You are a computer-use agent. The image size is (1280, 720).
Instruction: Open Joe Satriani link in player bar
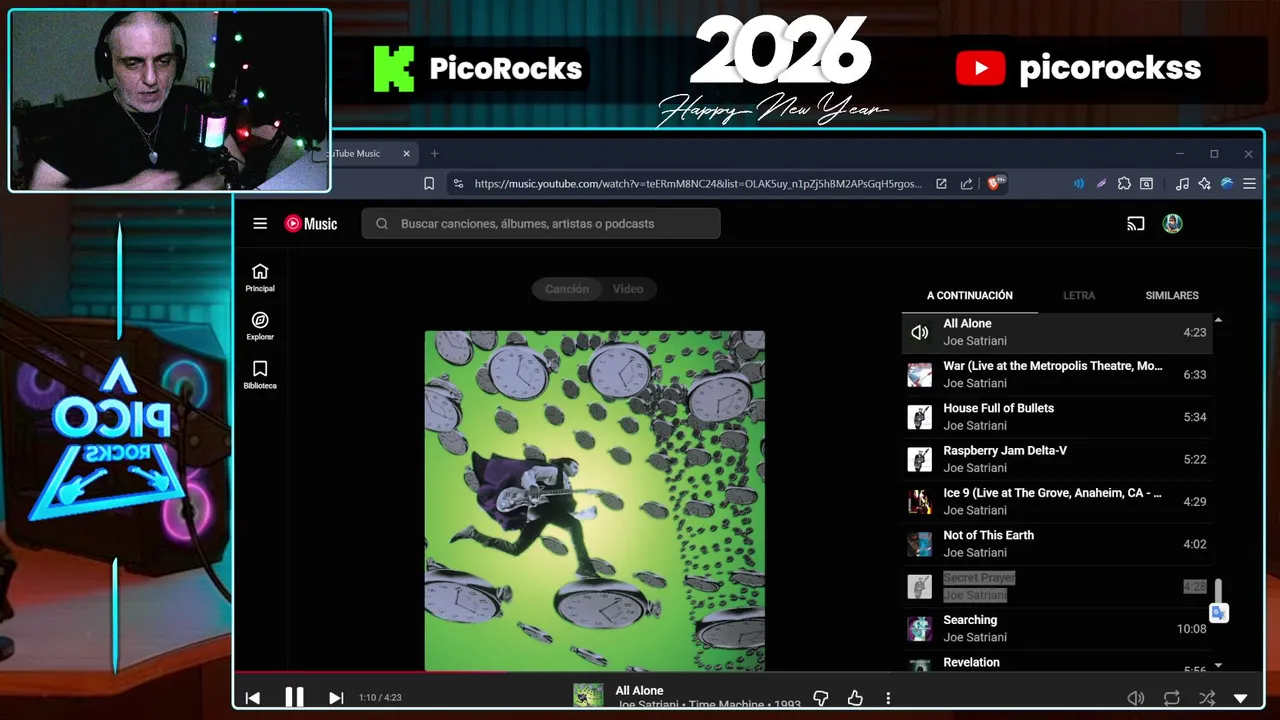pyautogui.click(x=650, y=705)
